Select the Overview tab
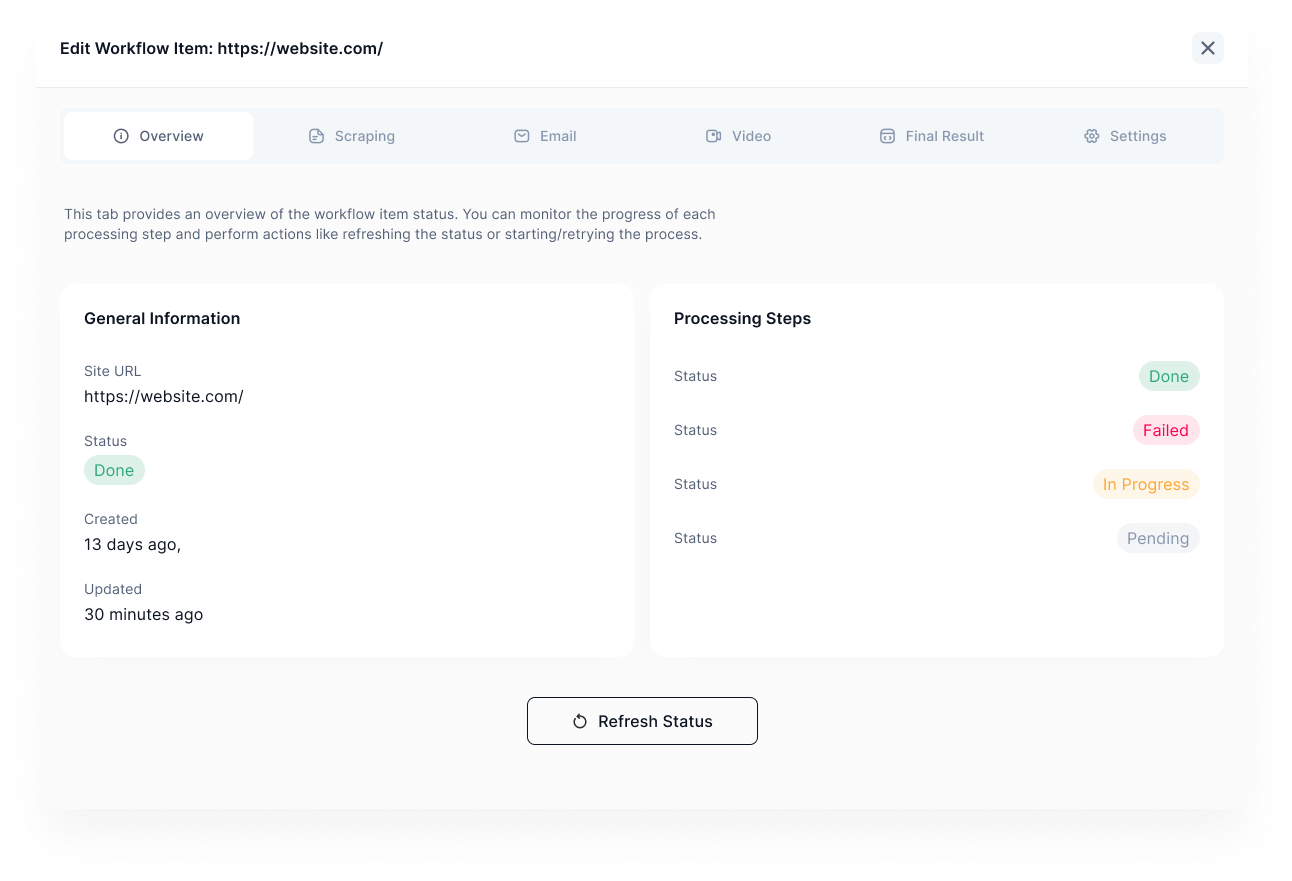1292x881 pixels. (158, 136)
